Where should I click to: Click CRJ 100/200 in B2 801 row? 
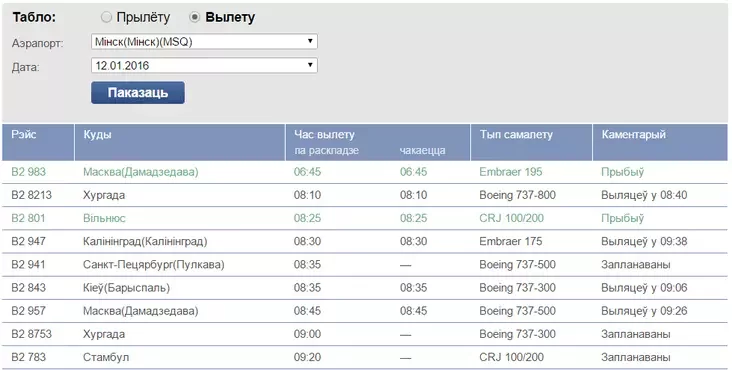pos(512,218)
